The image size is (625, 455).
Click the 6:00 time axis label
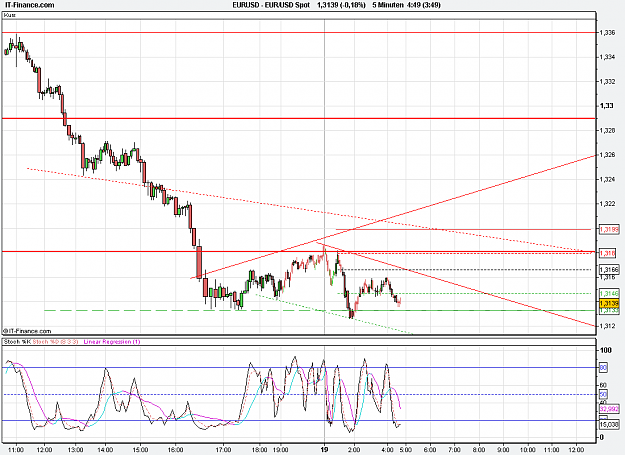[430, 450]
